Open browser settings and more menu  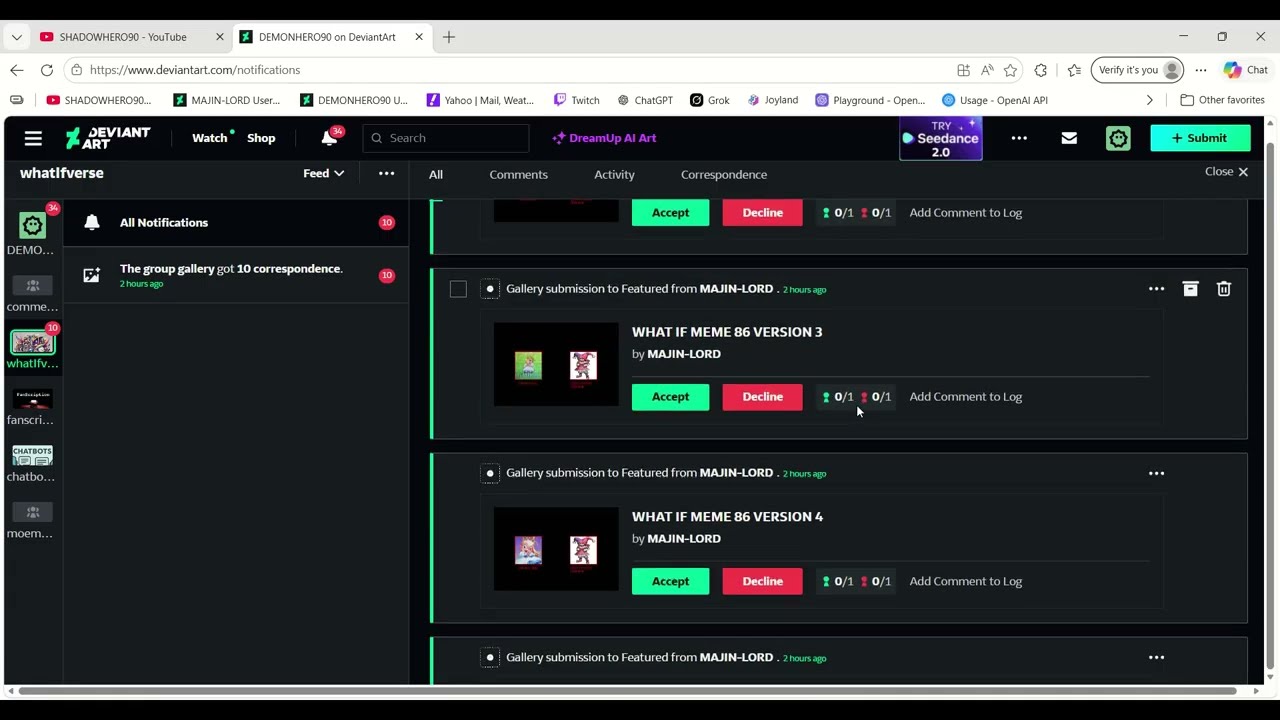(x=1201, y=70)
